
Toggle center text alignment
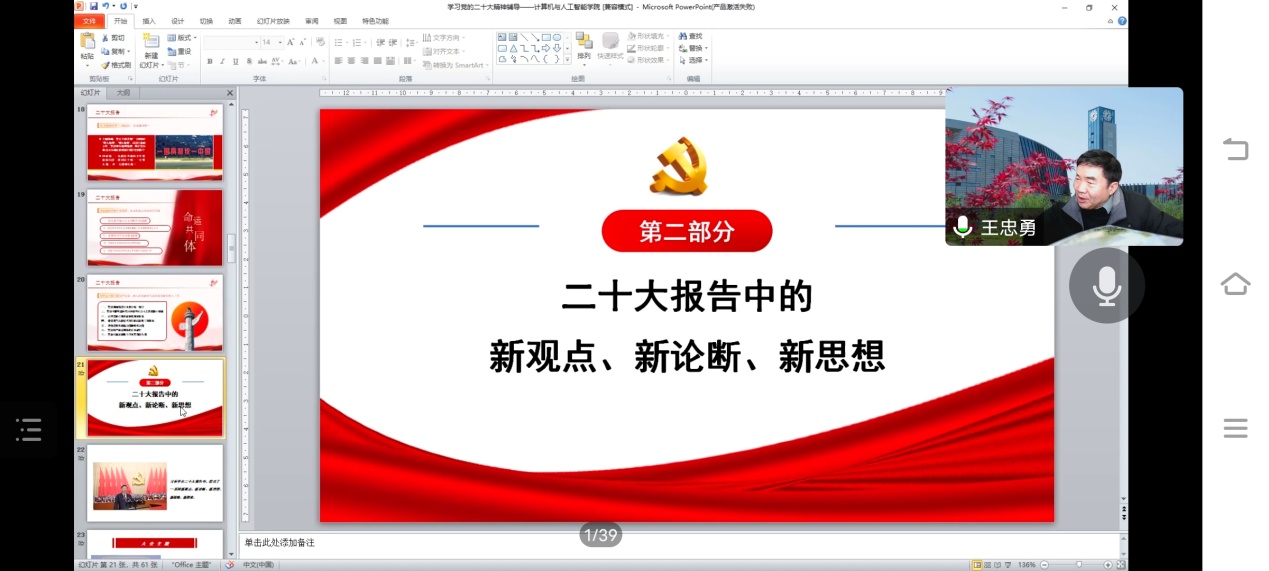coord(351,61)
